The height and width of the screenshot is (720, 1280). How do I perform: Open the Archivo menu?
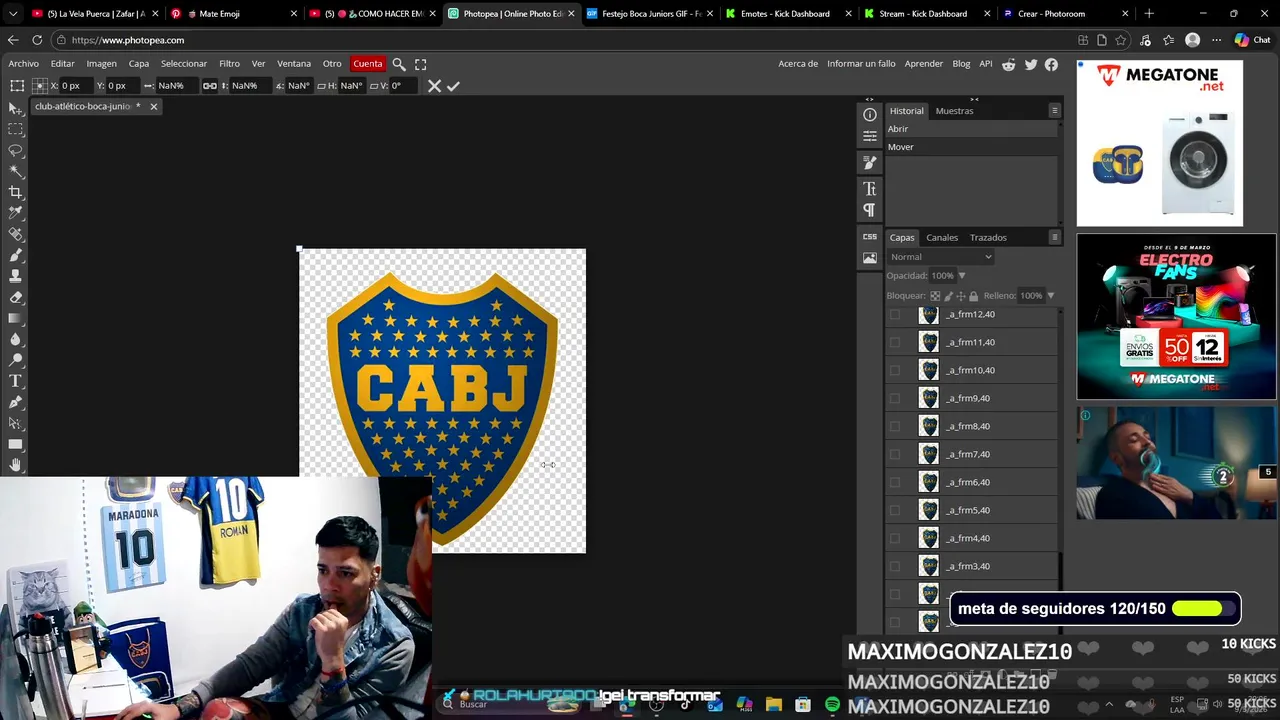tap(24, 64)
